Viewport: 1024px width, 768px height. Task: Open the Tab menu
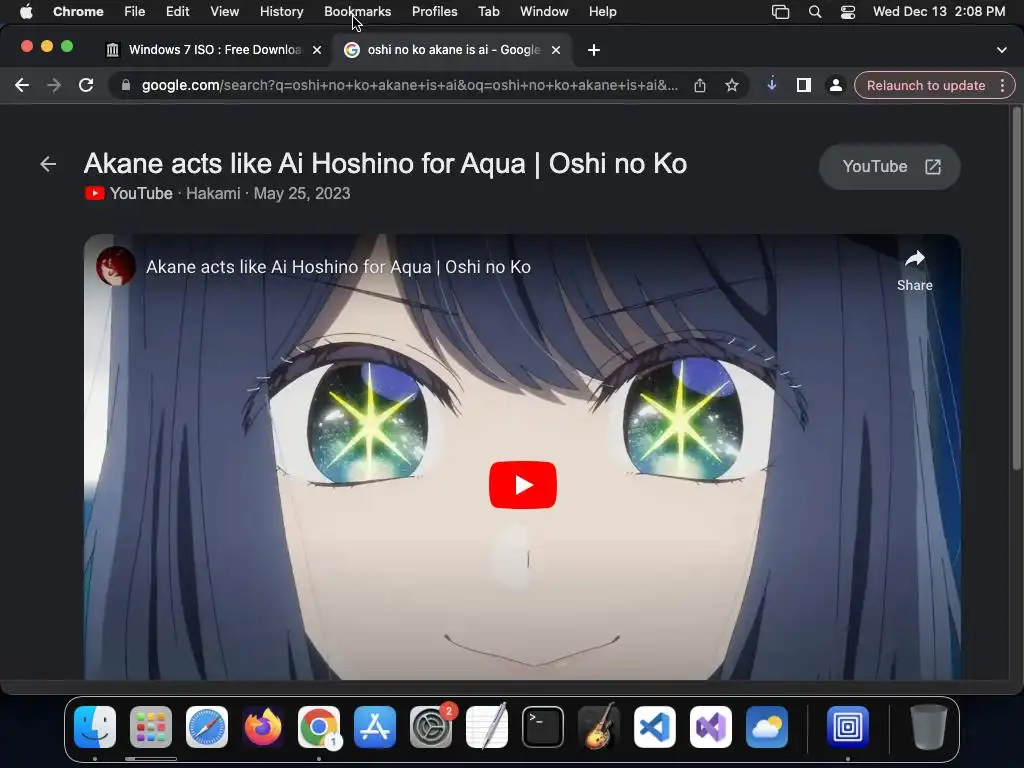point(488,12)
